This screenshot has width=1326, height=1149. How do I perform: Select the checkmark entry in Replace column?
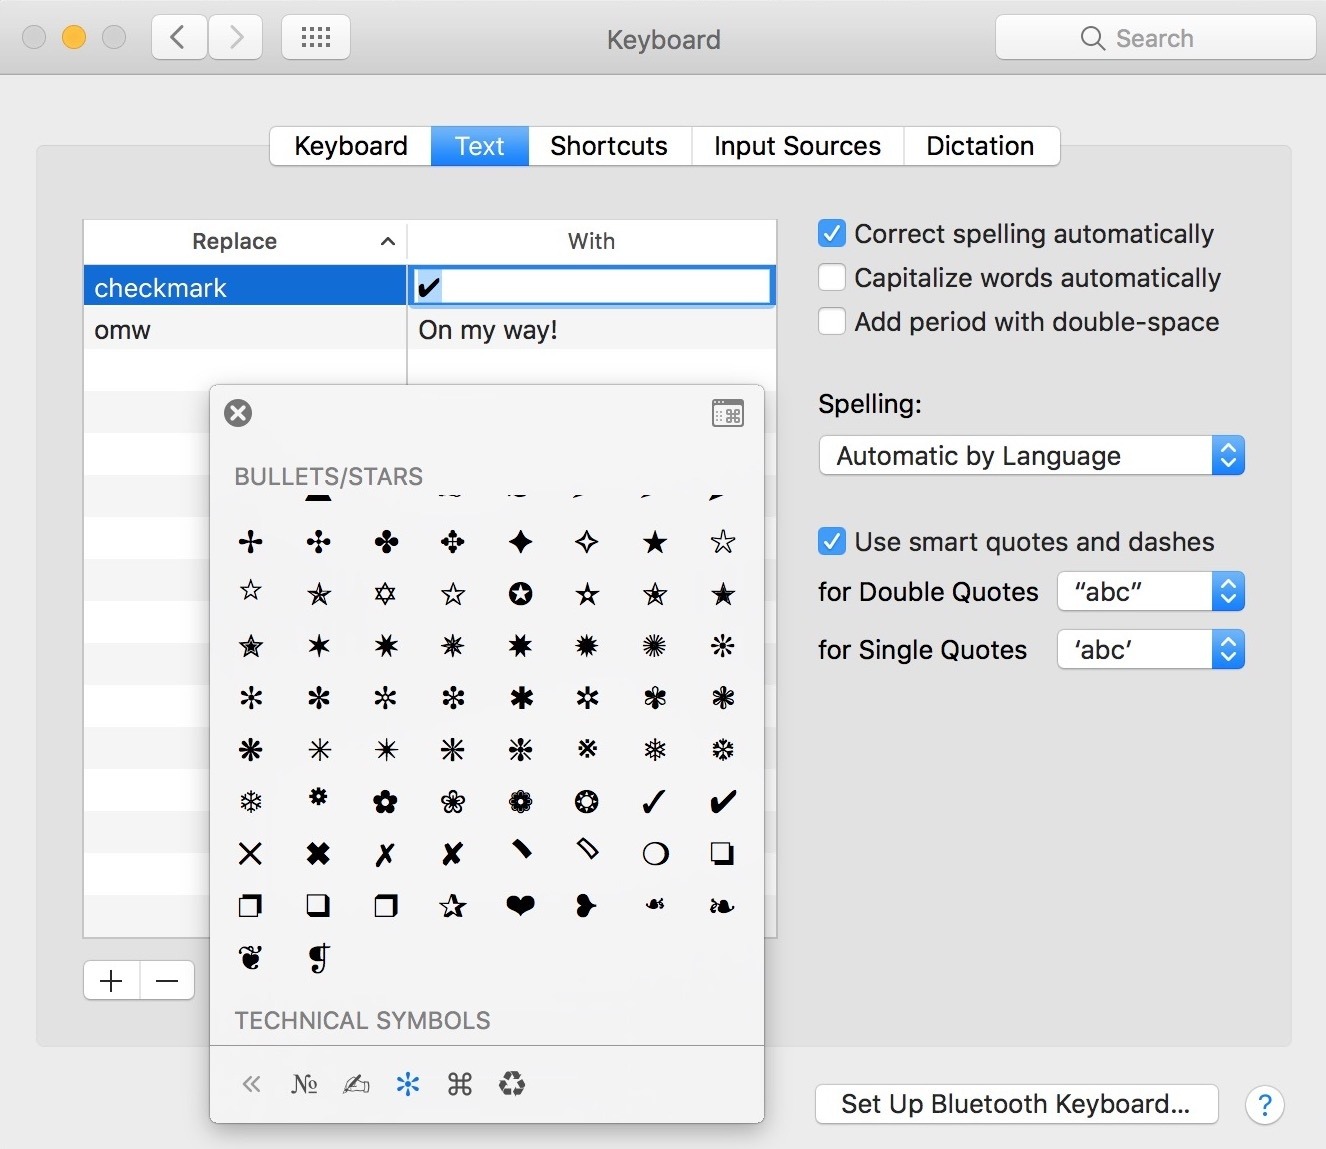tap(245, 287)
